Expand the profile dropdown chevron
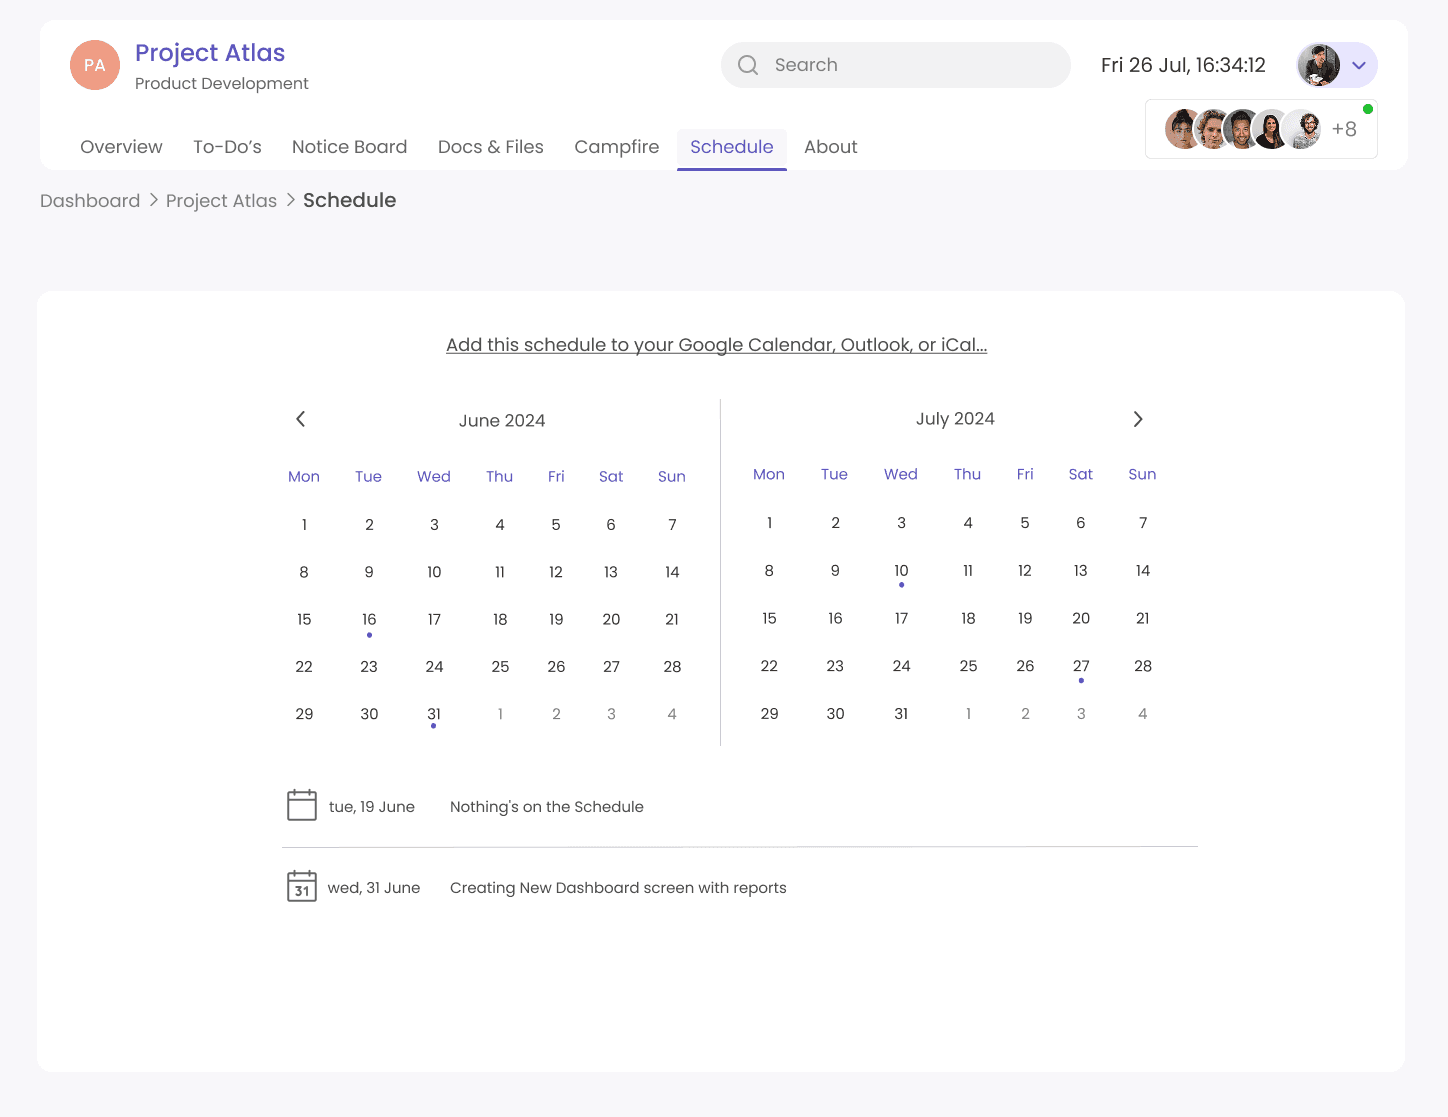 click(x=1358, y=65)
